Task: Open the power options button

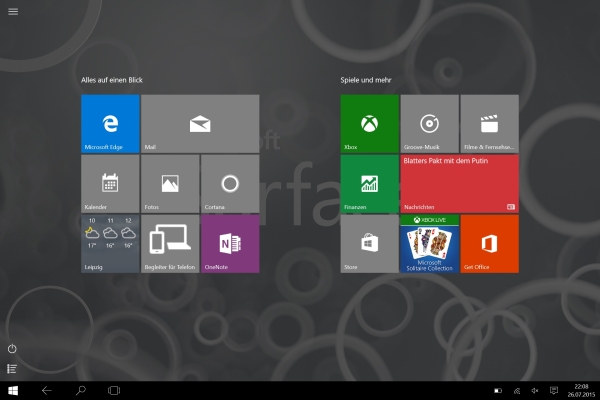Action: click(12, 349)
